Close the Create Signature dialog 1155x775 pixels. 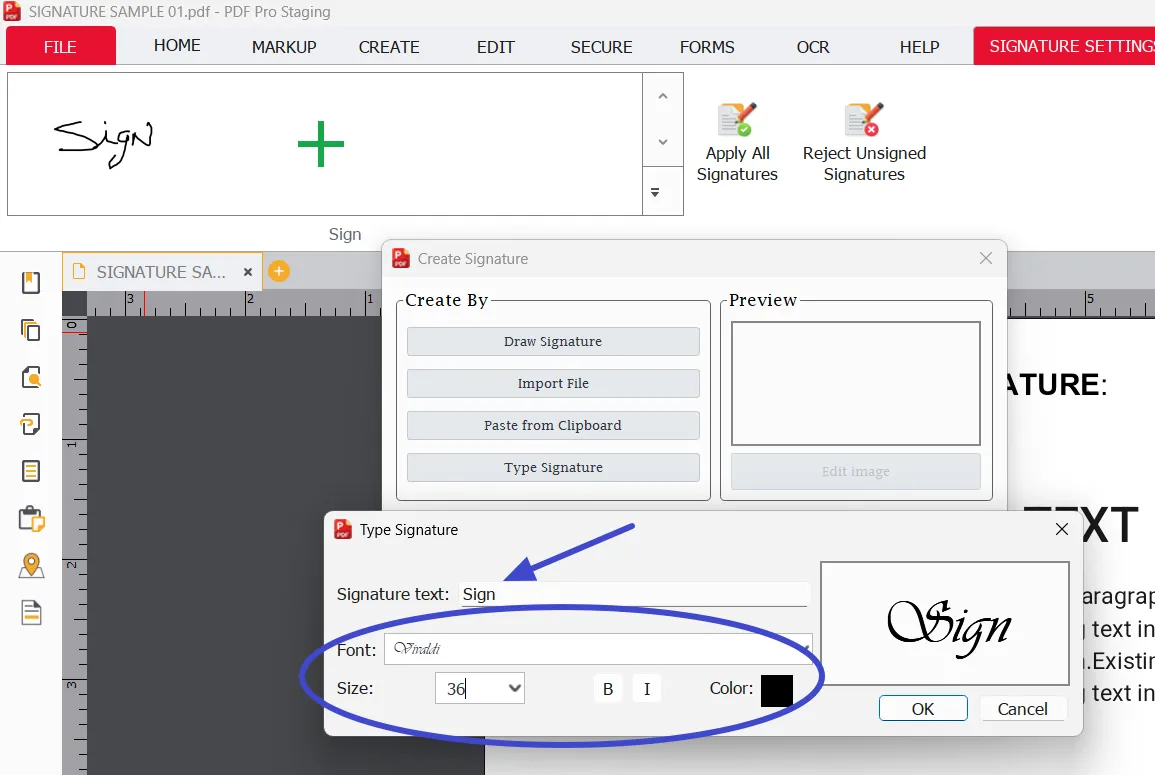[x=986, y=258]
